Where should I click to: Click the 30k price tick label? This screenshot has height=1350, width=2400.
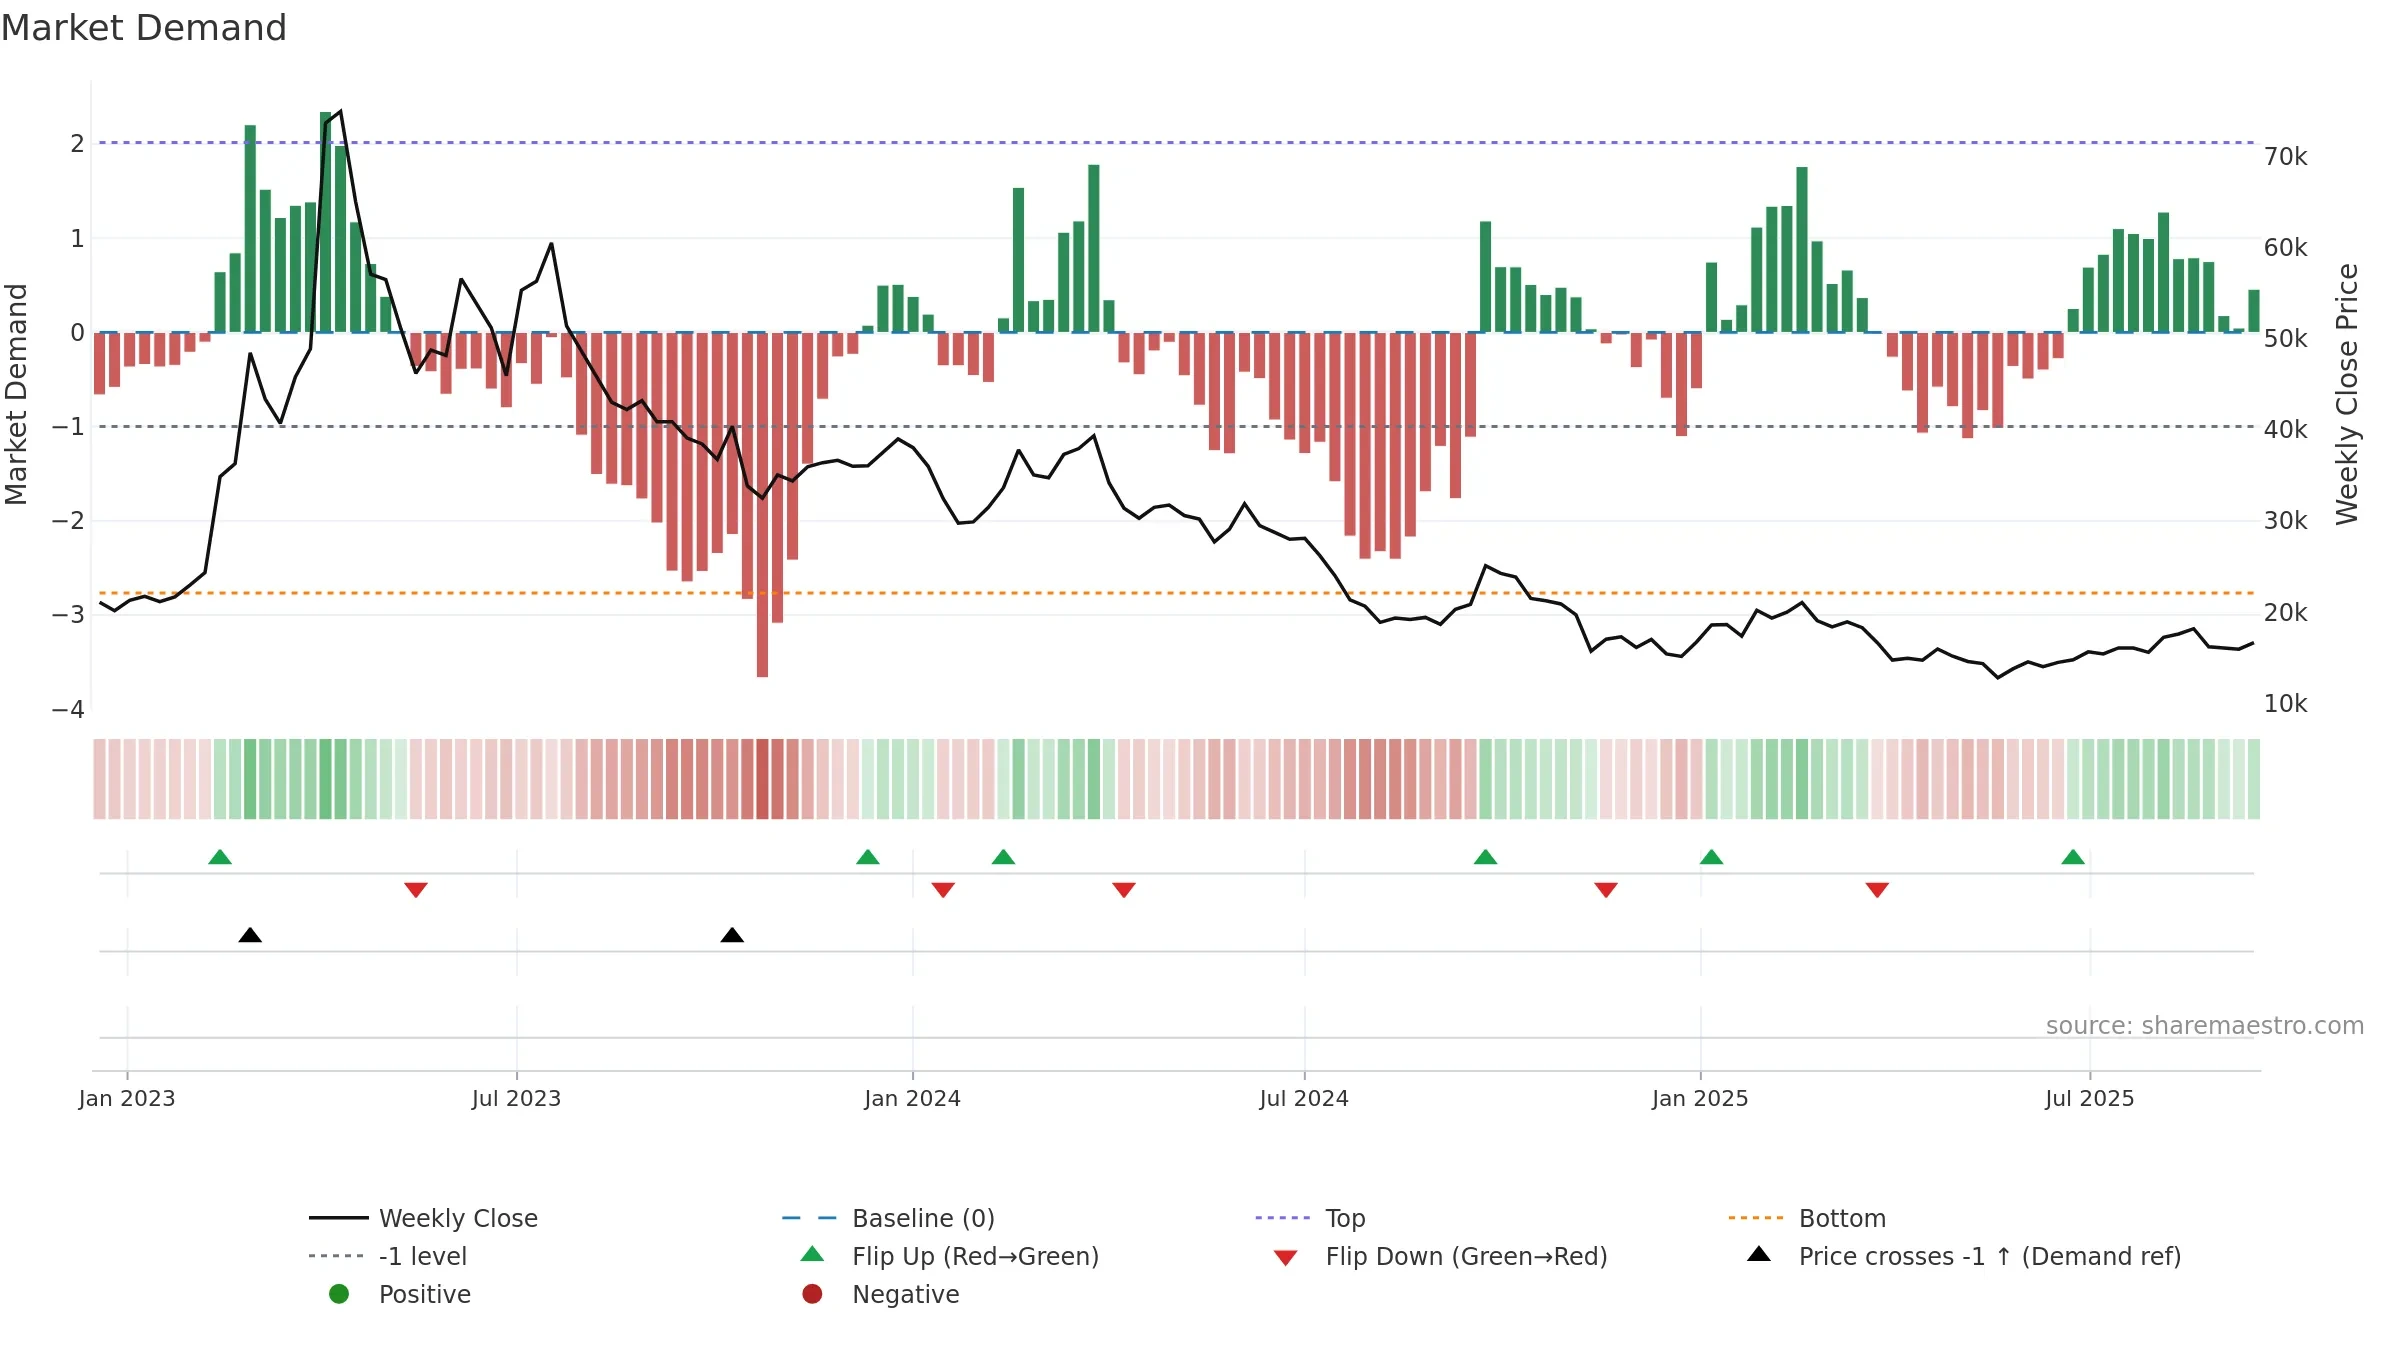click(x=2286, y=521)
